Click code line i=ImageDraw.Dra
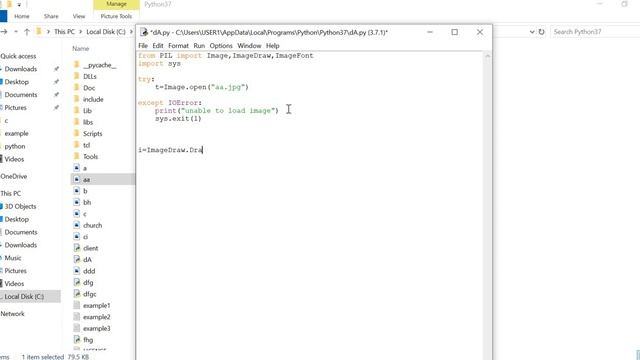Screen dimensions: 640x360 [170, 150]
